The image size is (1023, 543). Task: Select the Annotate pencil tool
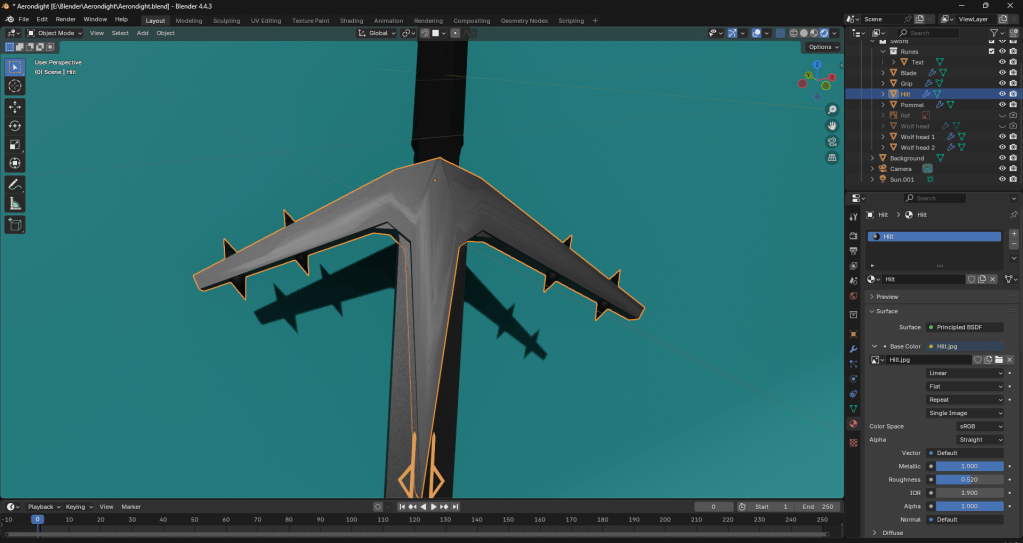click(15, 185)
